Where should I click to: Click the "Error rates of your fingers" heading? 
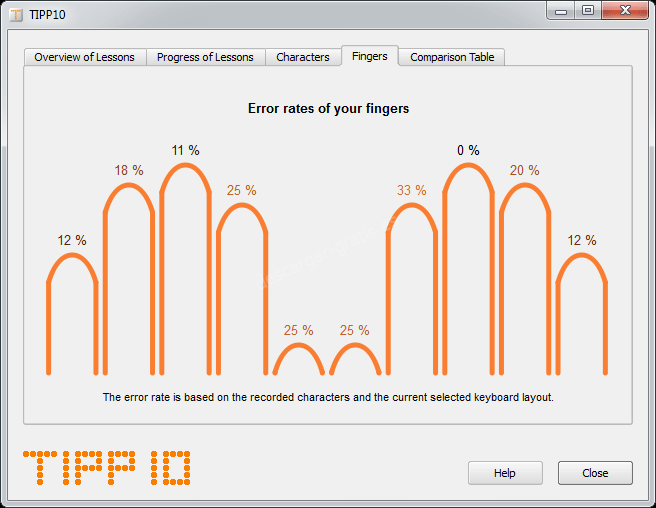coord(328,109)
